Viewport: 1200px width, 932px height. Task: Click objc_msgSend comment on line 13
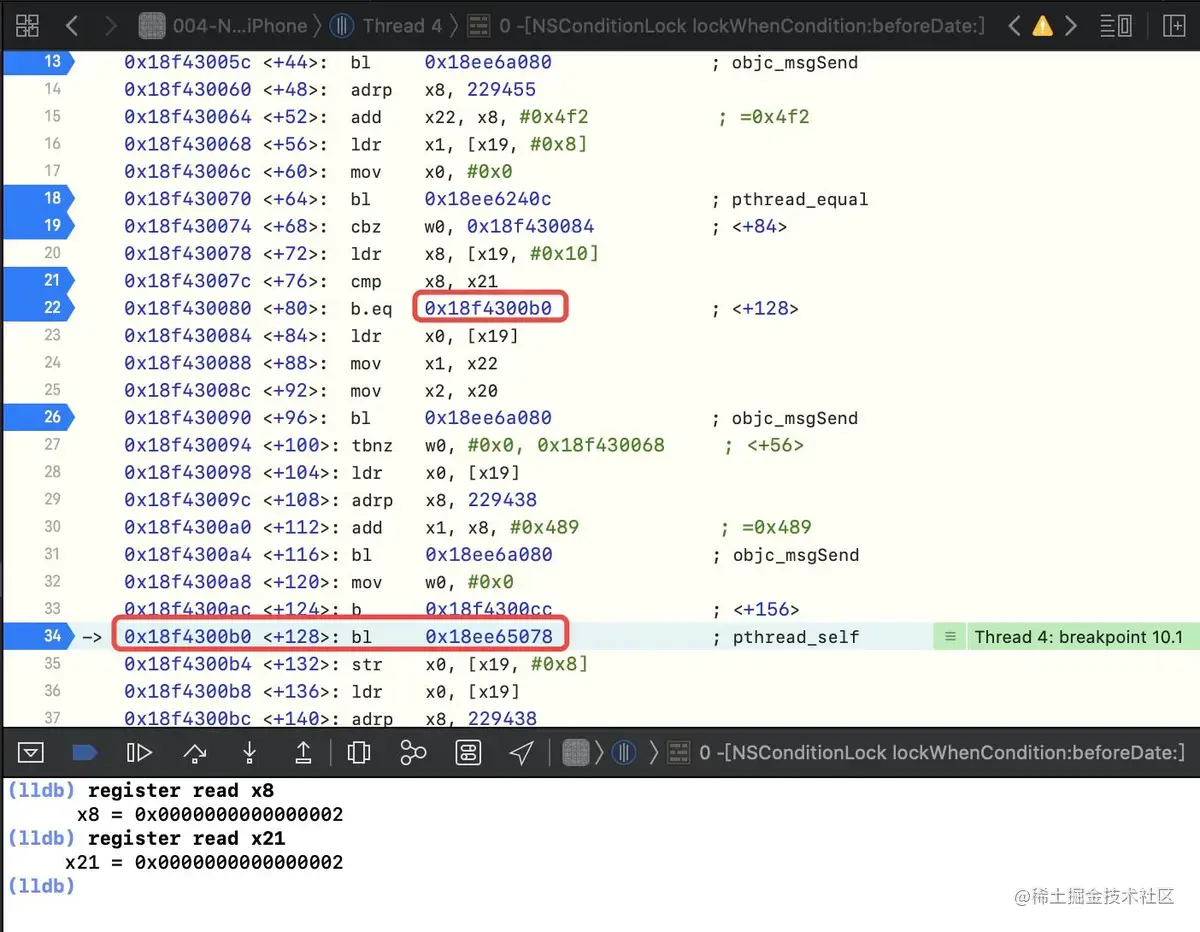785,63
